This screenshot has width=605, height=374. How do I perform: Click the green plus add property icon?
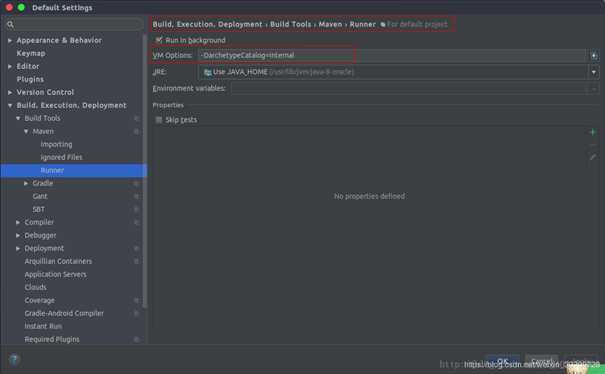click(593, 132)
